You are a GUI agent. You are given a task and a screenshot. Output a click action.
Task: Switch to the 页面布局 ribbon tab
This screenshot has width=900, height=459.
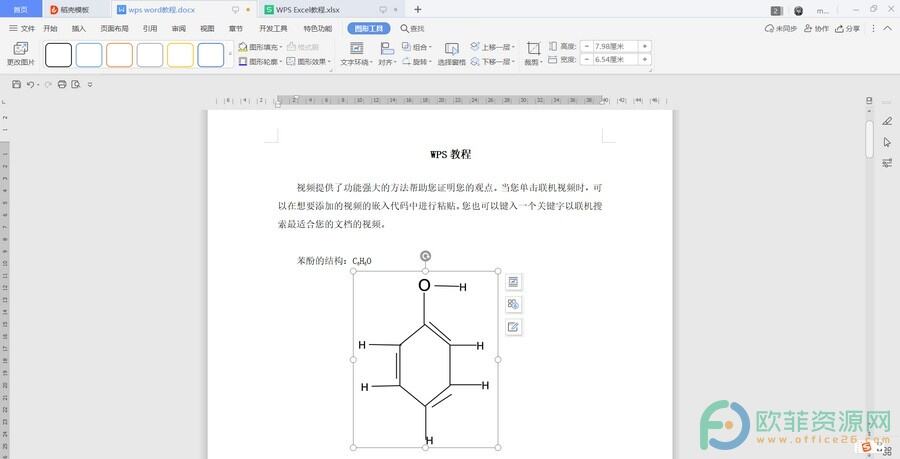pyautogui.click(x=114, y=28)
